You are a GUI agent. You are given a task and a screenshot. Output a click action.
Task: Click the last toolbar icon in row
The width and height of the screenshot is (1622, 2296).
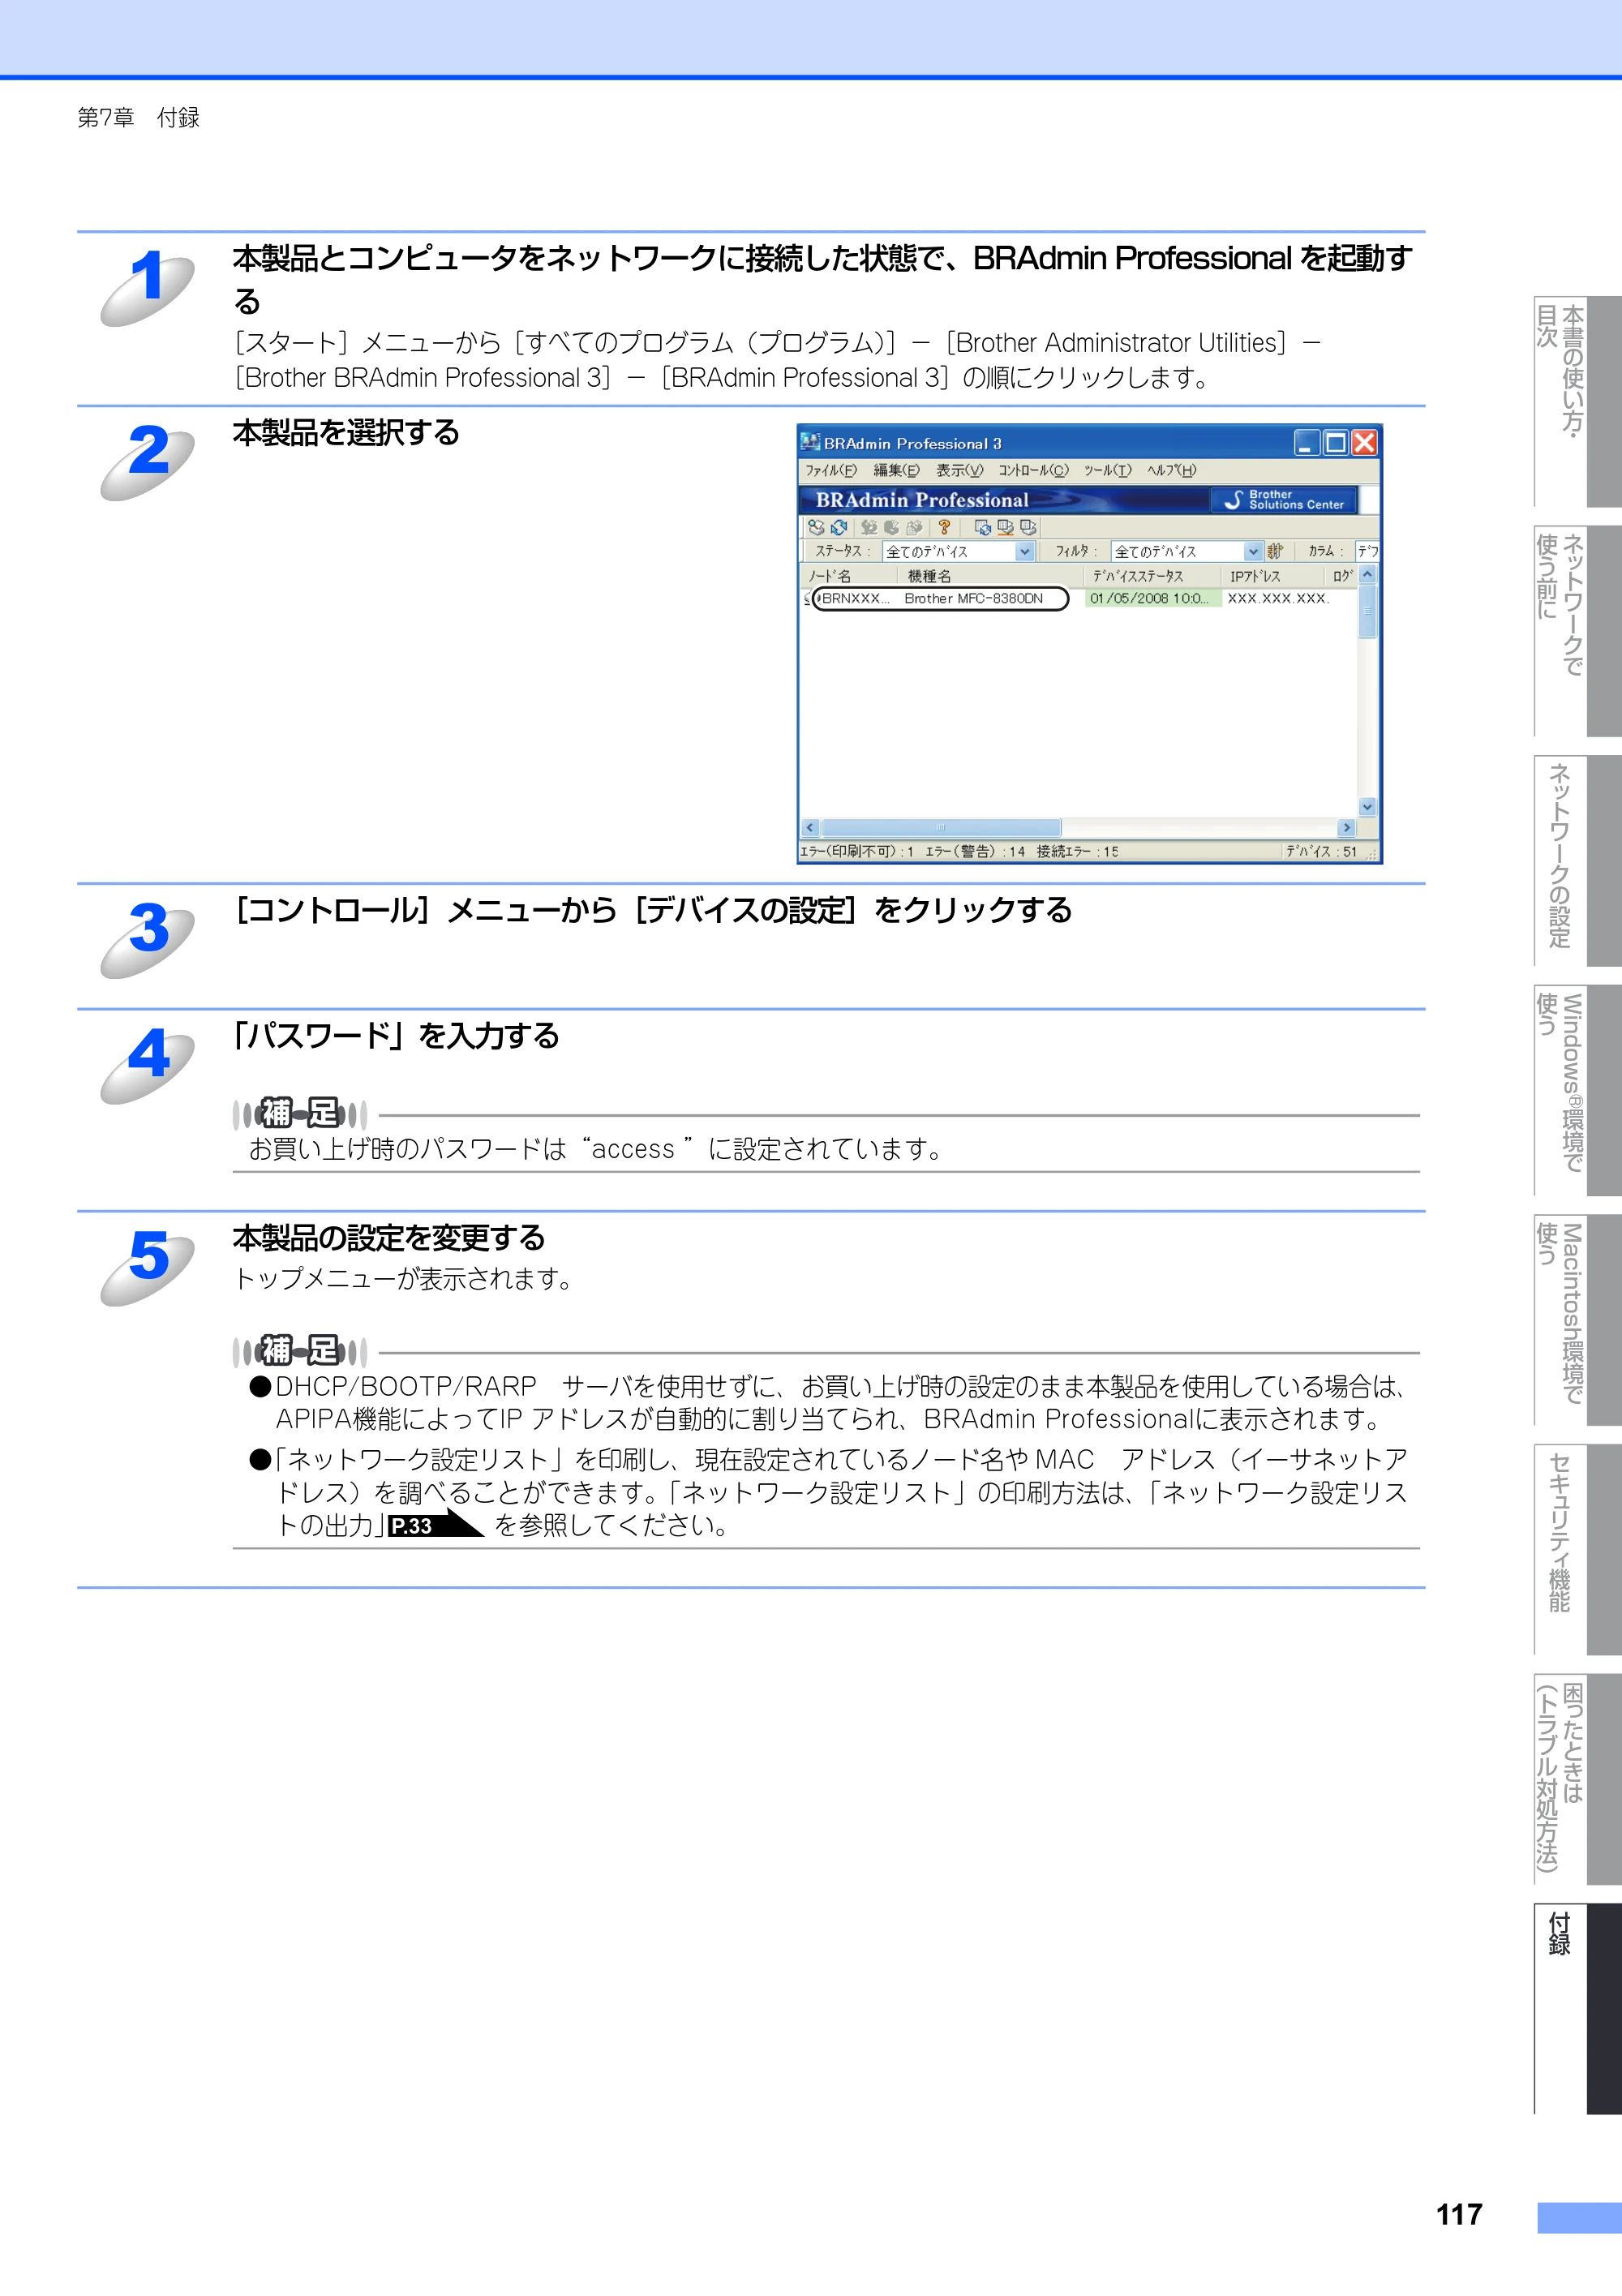tap(1028, 527)
